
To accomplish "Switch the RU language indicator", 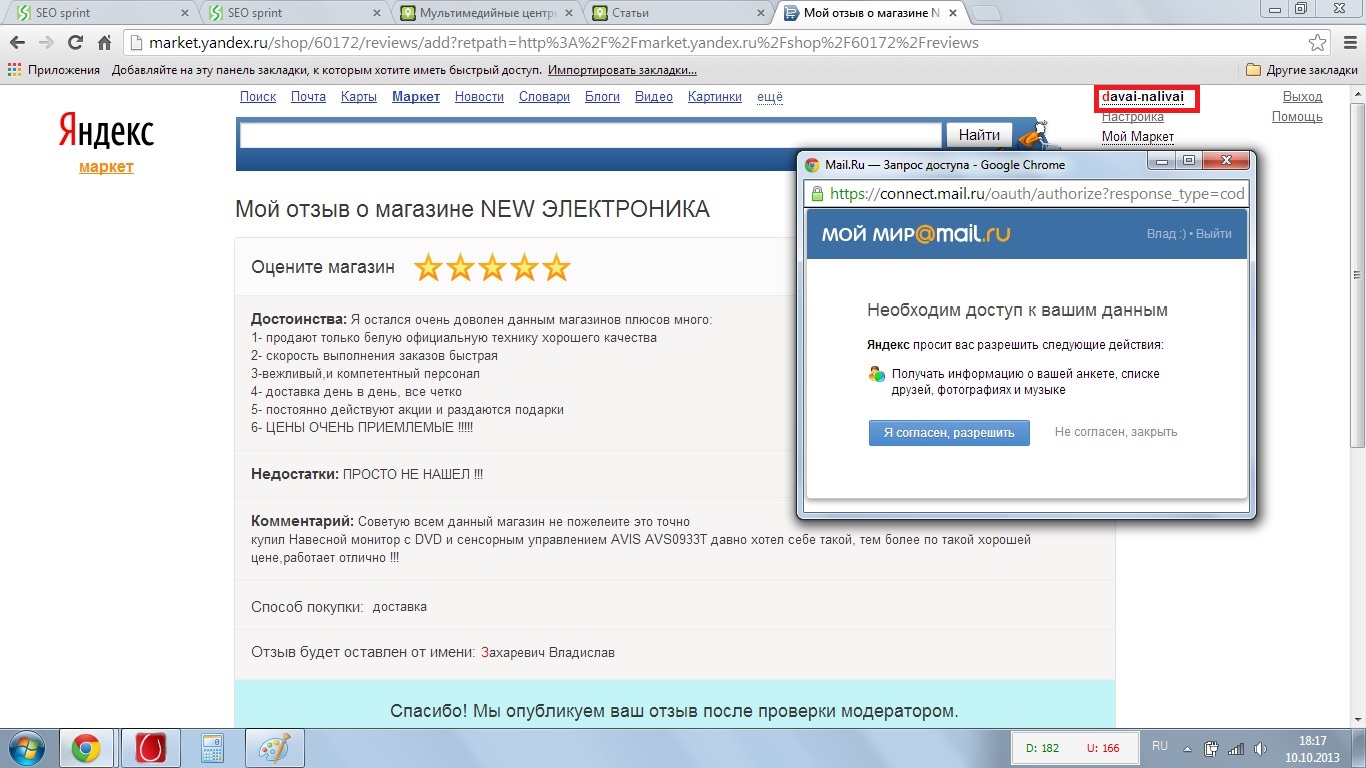I will click(1160, 746).
